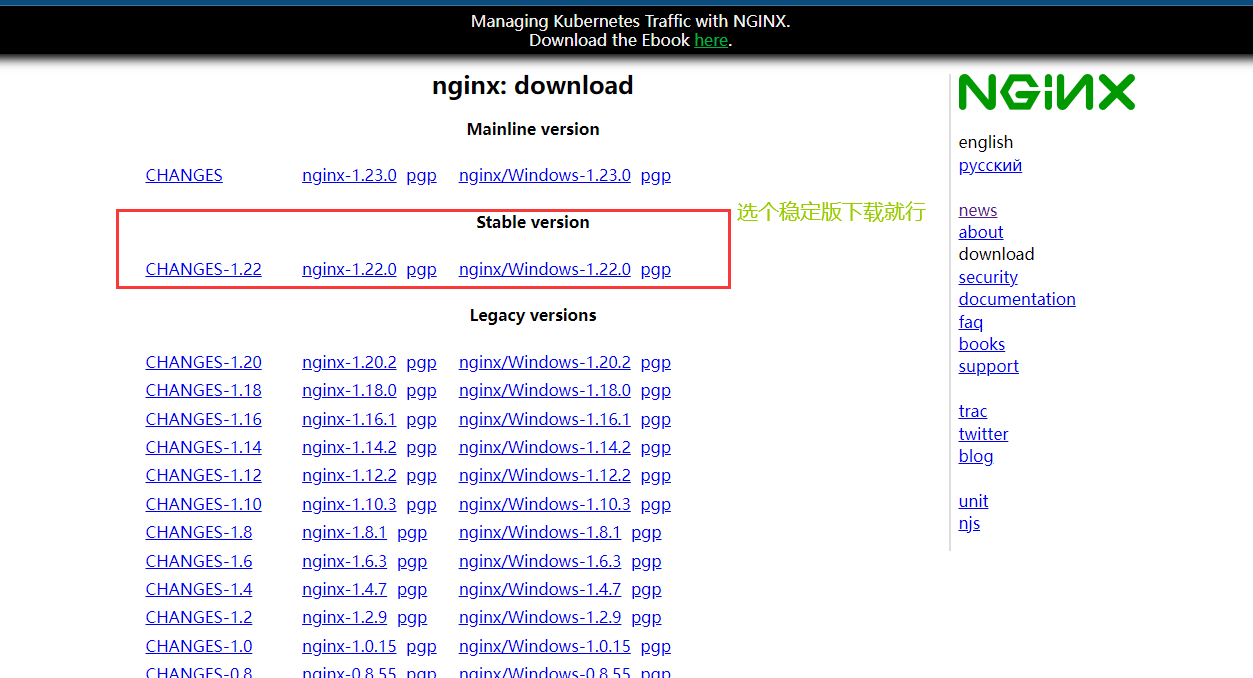The width and height of the screenshot is (1253, 678).
Task: Download nginx-1.18.0 source
Action: tap(349, 390)
